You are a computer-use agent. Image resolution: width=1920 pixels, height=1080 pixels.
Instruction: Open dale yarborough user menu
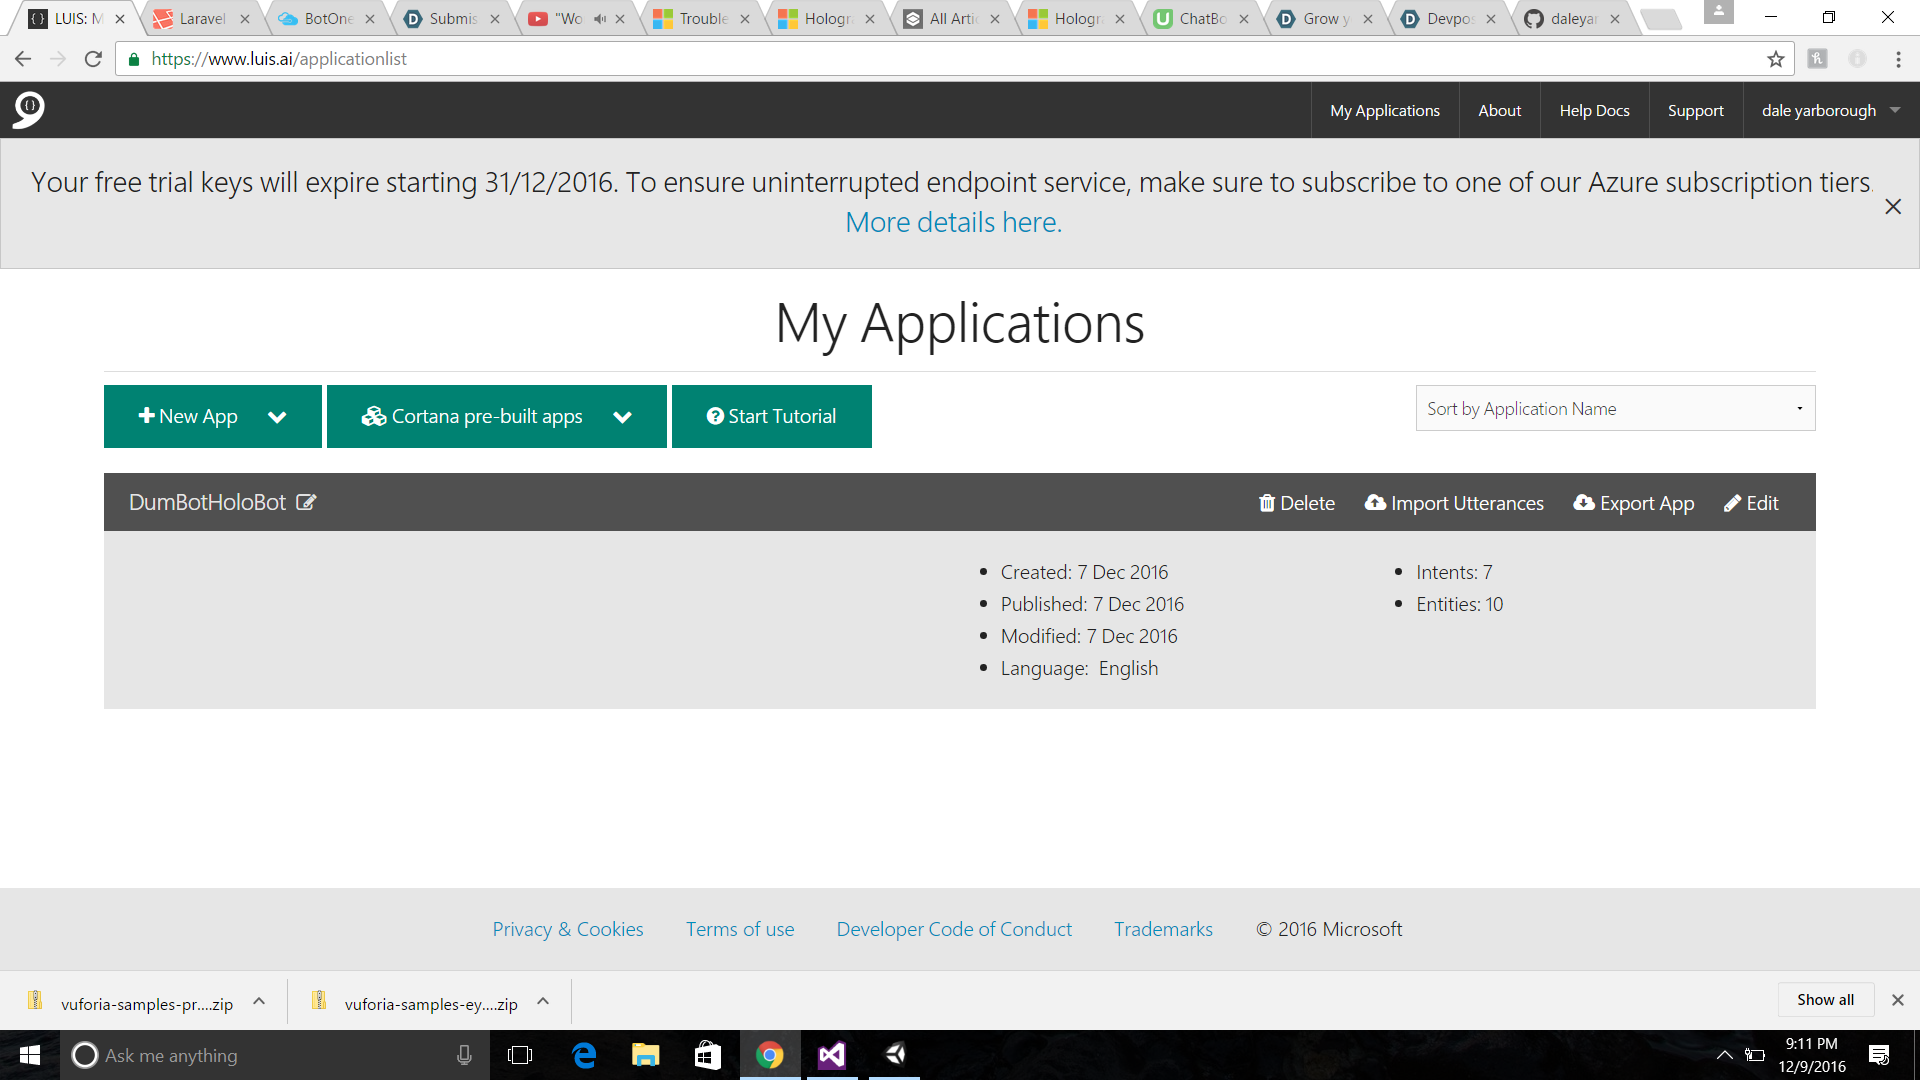[1829, 111]
